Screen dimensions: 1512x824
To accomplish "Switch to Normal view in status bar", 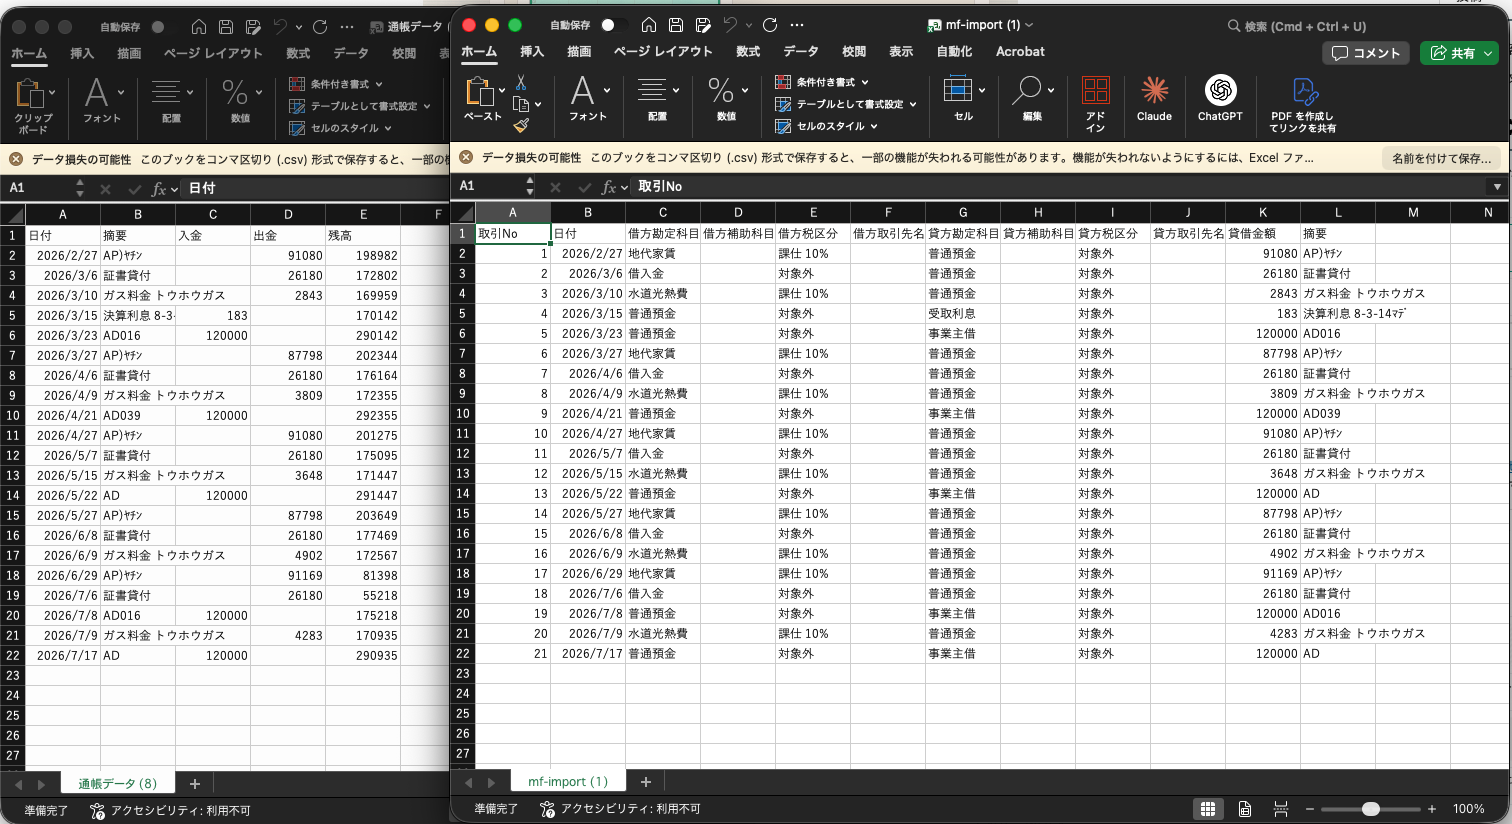I will coord(1208,809).
